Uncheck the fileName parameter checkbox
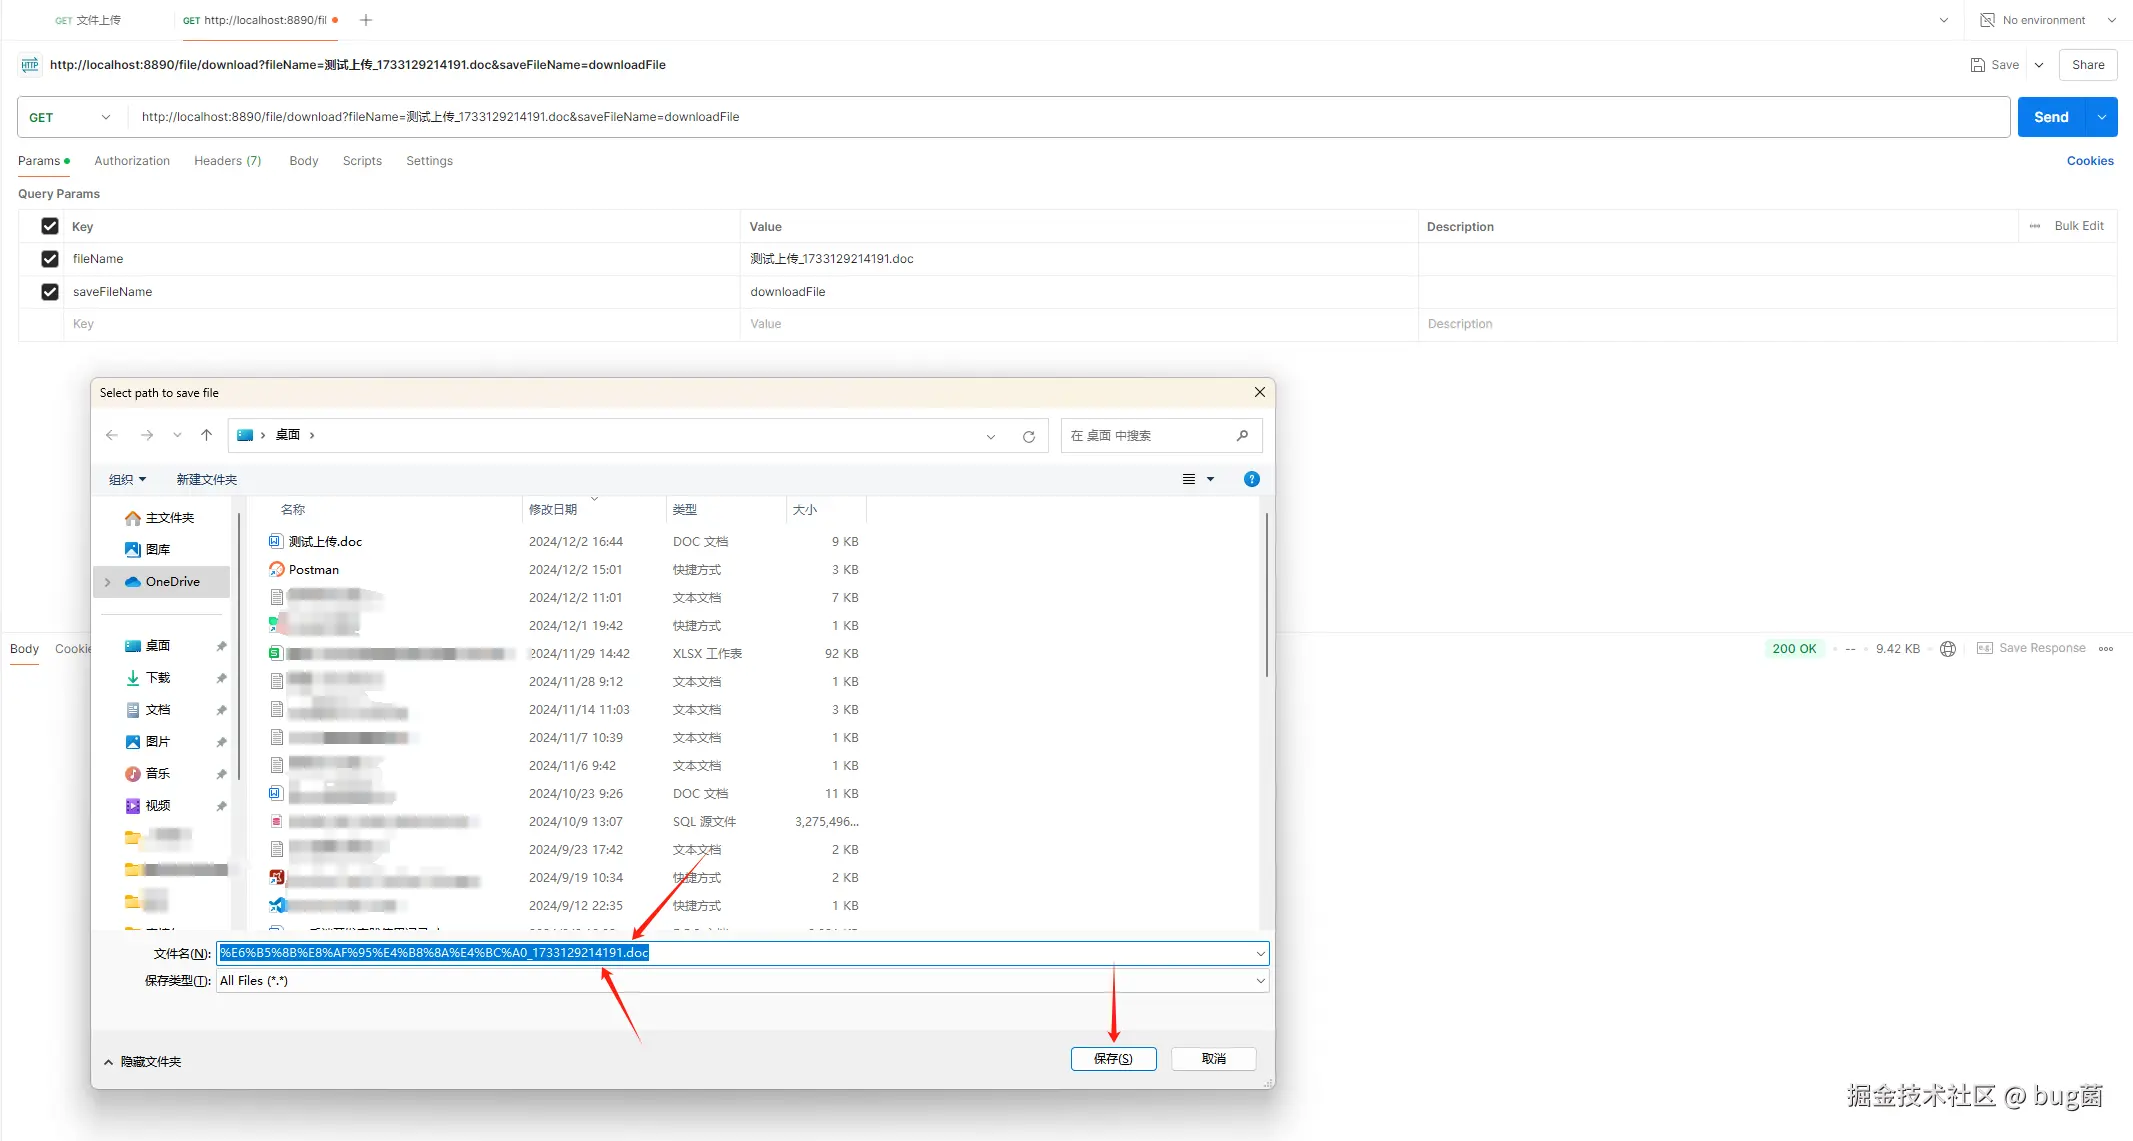 pos(50,259)
